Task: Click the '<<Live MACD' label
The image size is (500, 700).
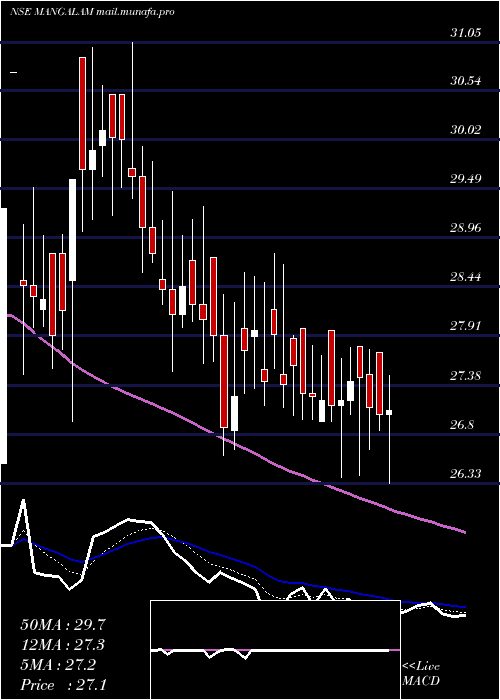Action: 421,674
